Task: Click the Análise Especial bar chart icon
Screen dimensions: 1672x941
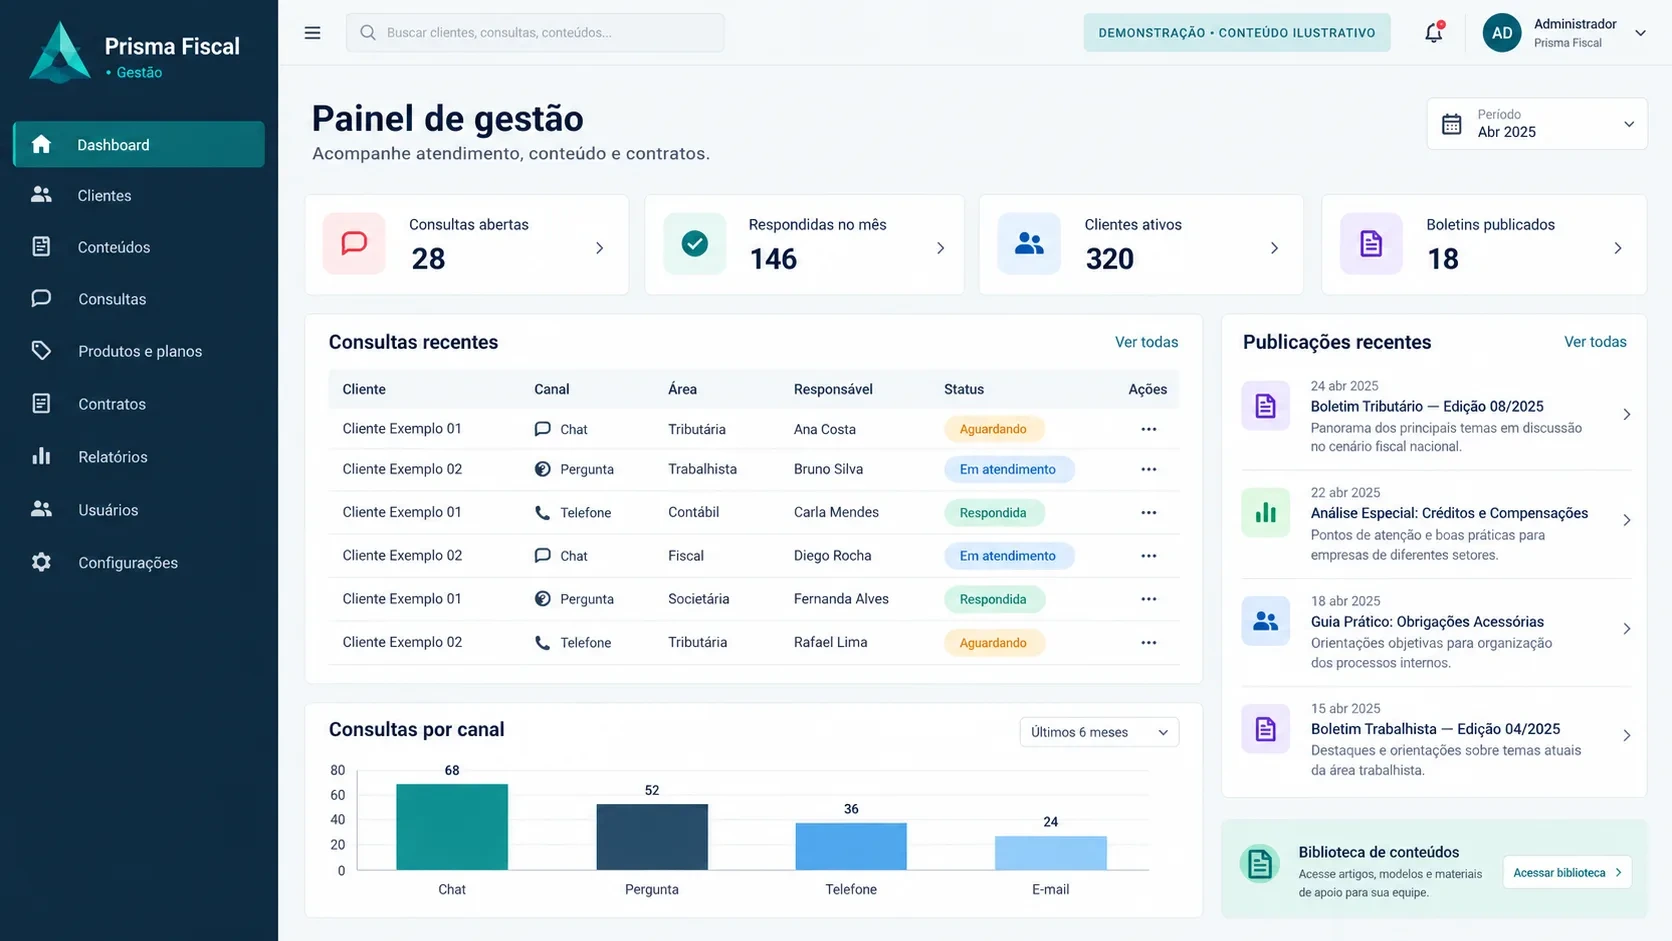Action: [x=1265, y=513]
